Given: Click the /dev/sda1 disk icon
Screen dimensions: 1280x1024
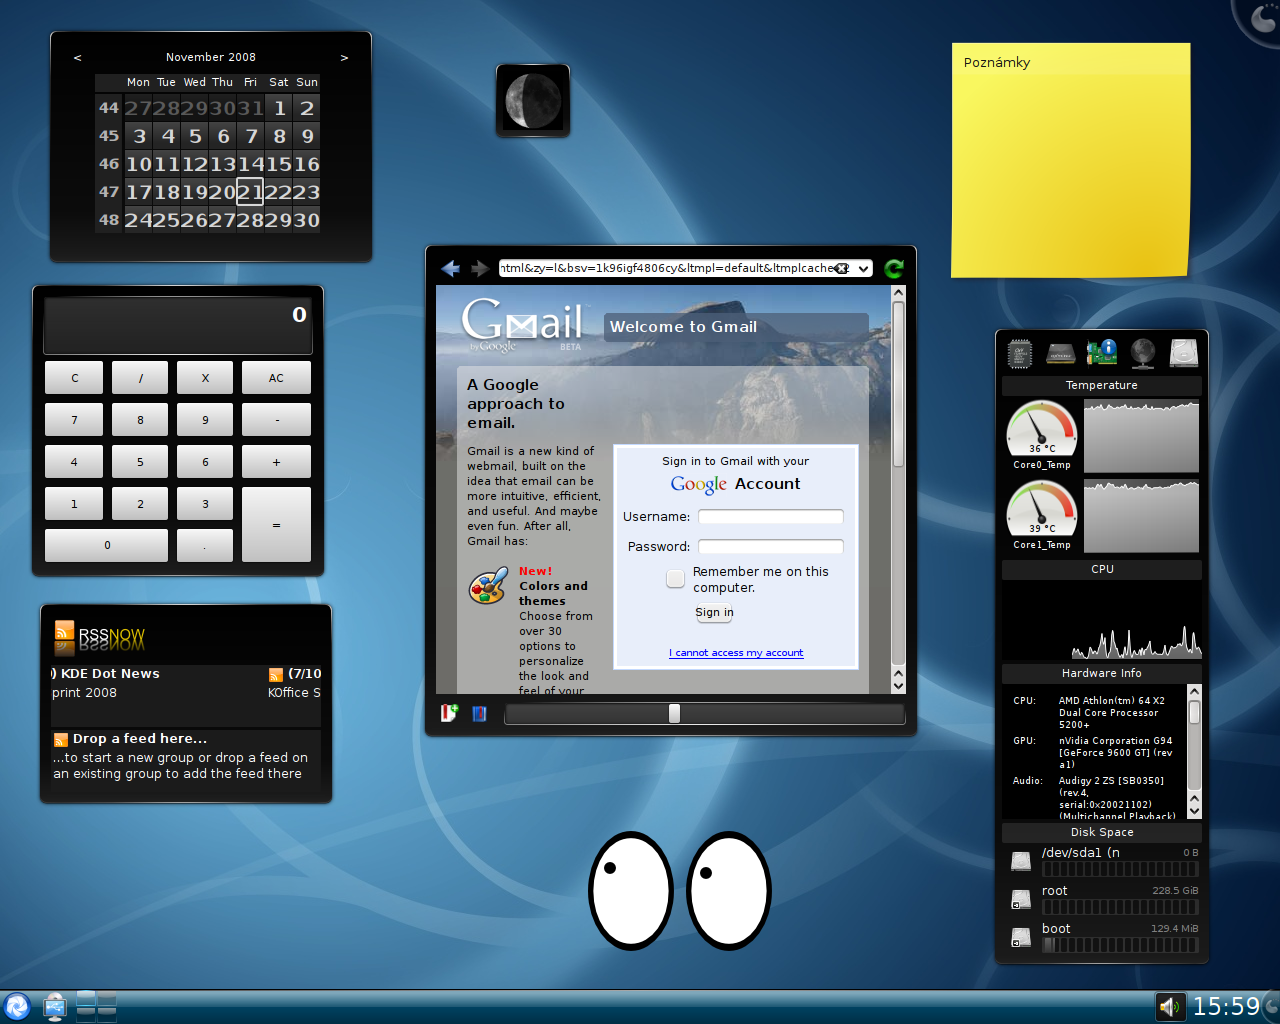Looking at the screenshot, I should click(1021, 861).
